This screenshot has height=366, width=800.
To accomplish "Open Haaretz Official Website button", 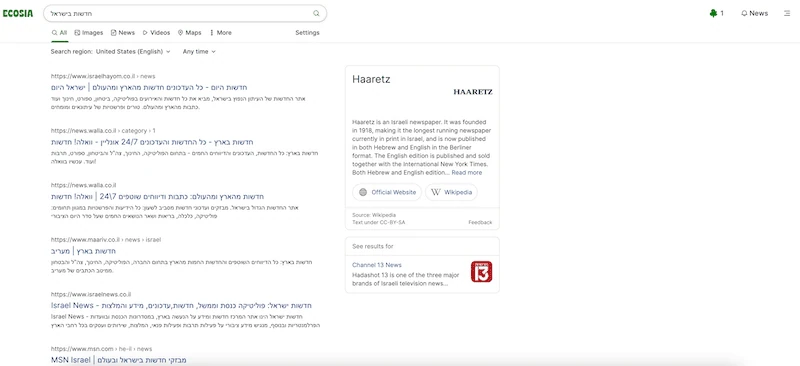I will coord(387,192).
